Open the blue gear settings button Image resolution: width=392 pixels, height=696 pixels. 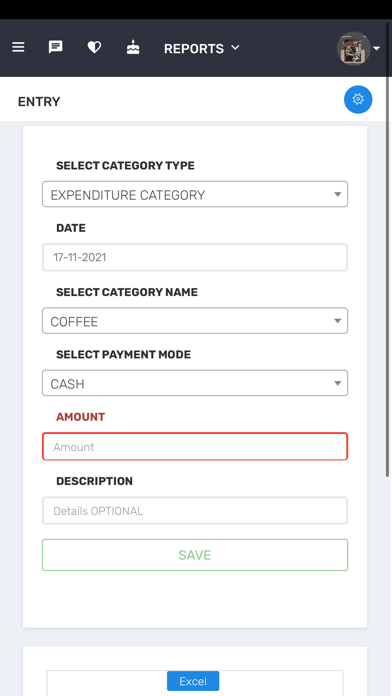click(x=358, y=99)
